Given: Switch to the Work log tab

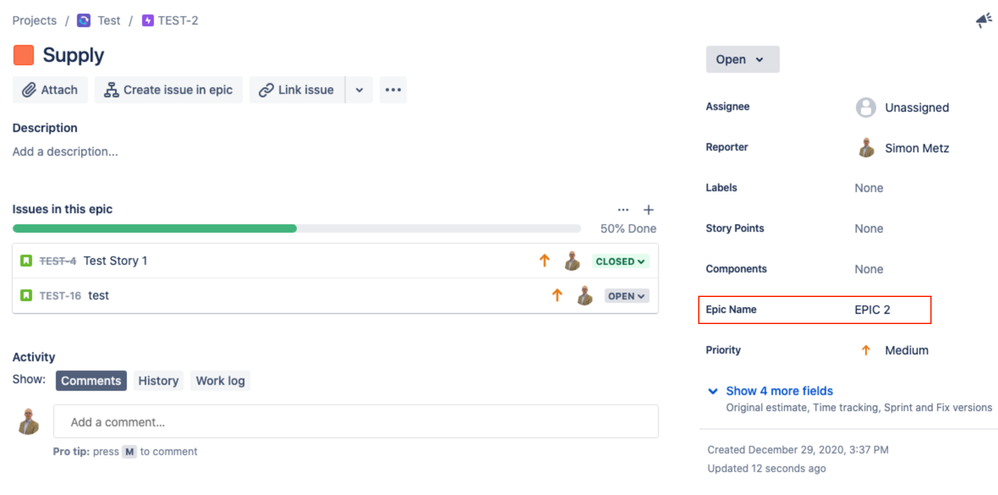Looking at the screenshot, I should click(x=220, y=380).
